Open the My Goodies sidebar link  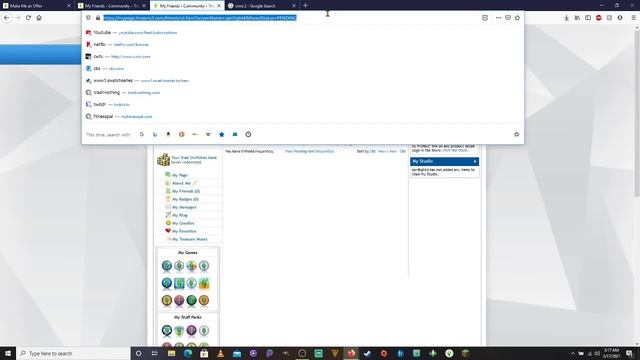[183, 223]
